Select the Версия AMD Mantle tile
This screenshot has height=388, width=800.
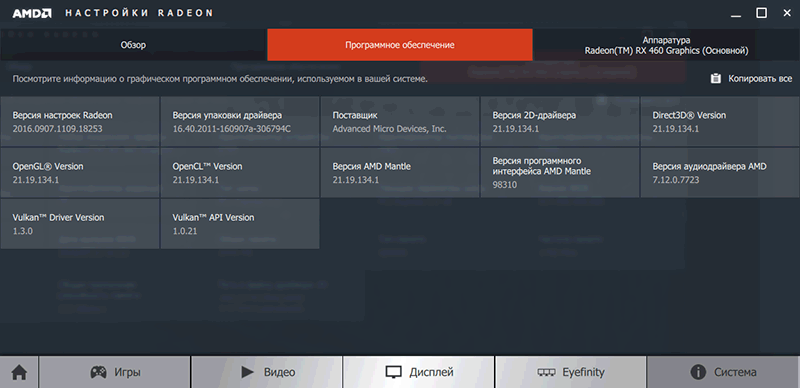pos(400,173)
